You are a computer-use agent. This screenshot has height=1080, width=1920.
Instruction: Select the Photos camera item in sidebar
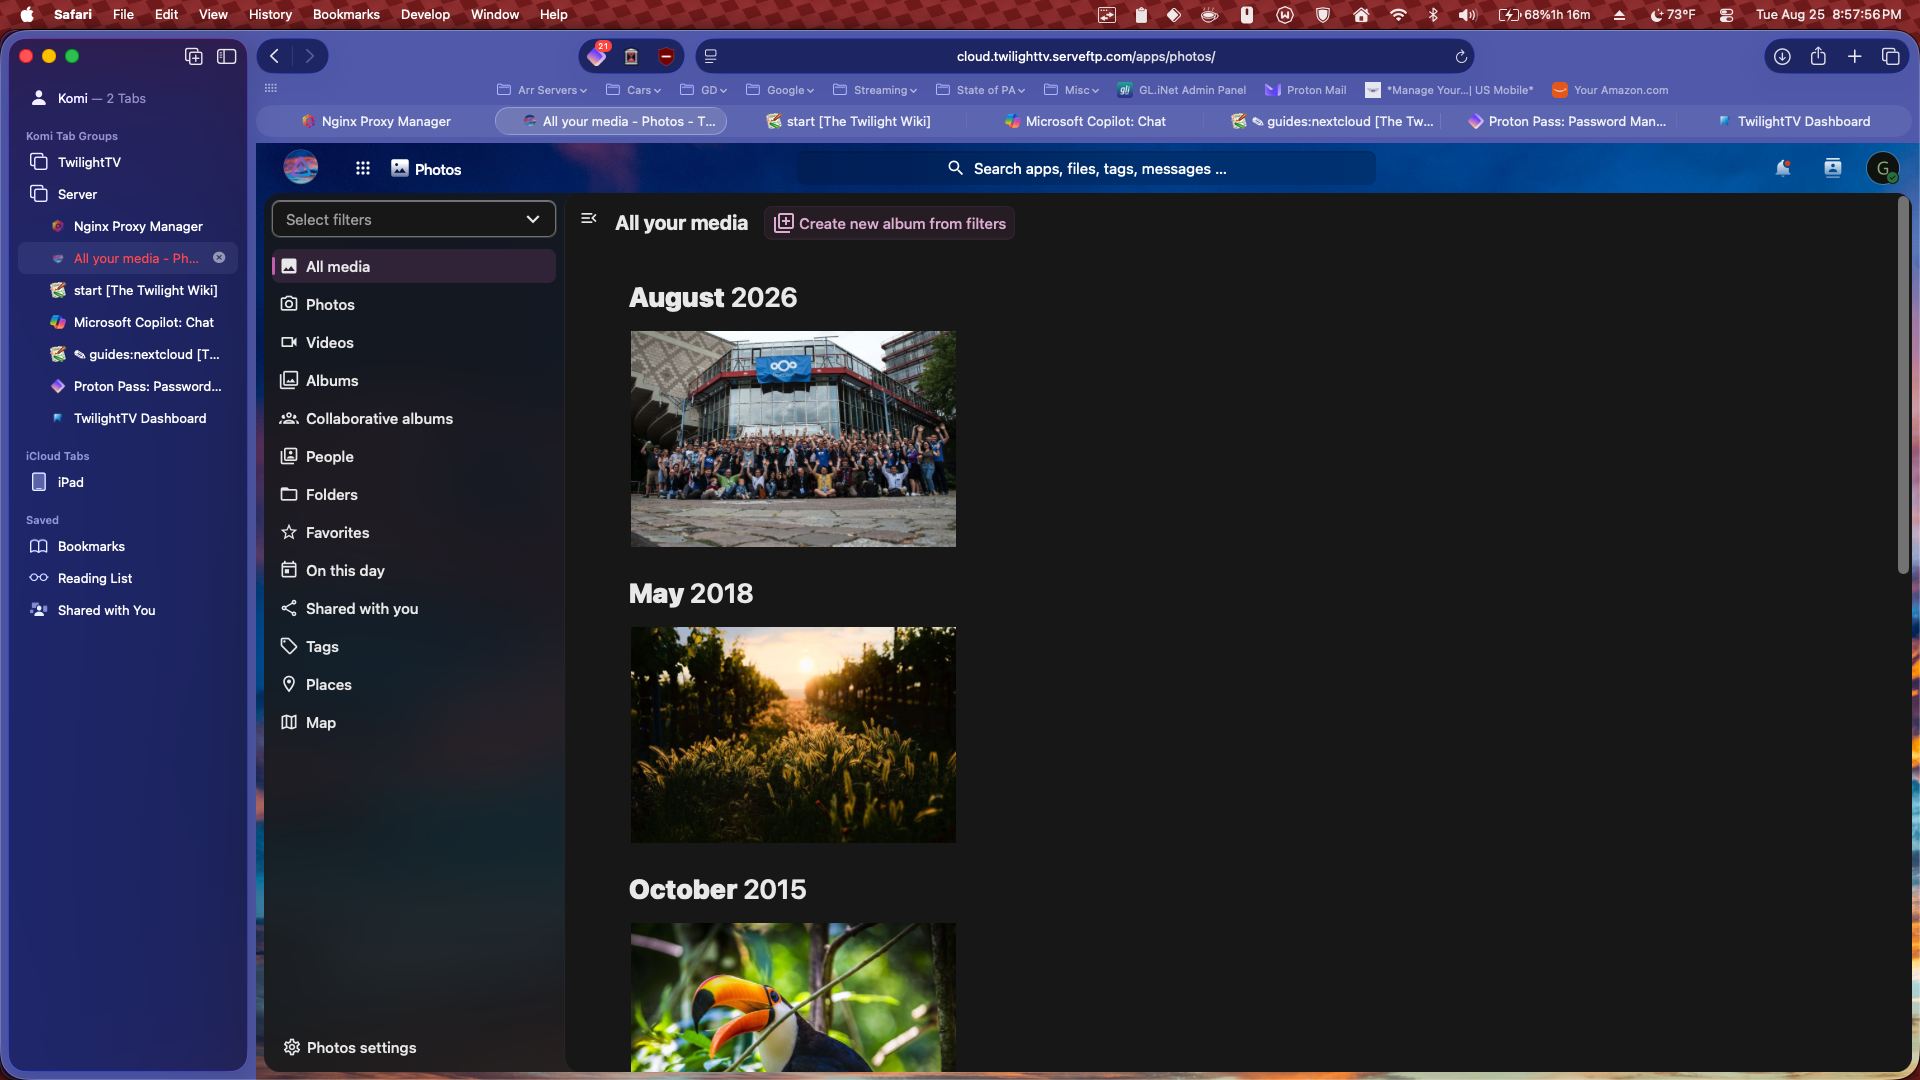click(x=414, y=305)
